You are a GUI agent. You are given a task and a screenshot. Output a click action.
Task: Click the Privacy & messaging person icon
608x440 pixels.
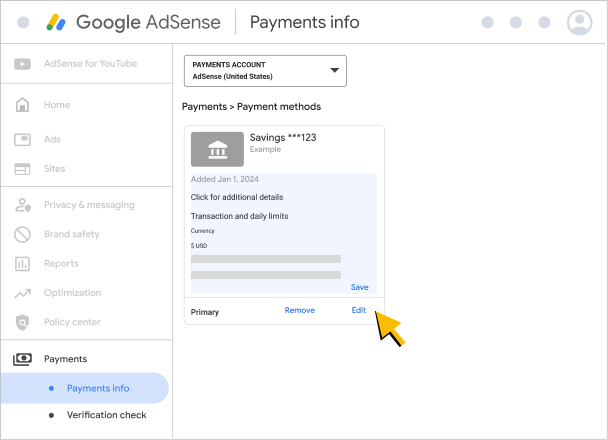click(23, 205)
